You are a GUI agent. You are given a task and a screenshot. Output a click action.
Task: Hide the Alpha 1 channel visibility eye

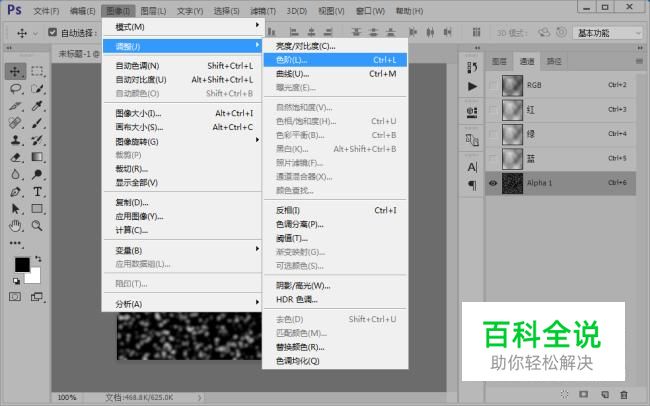493,182
